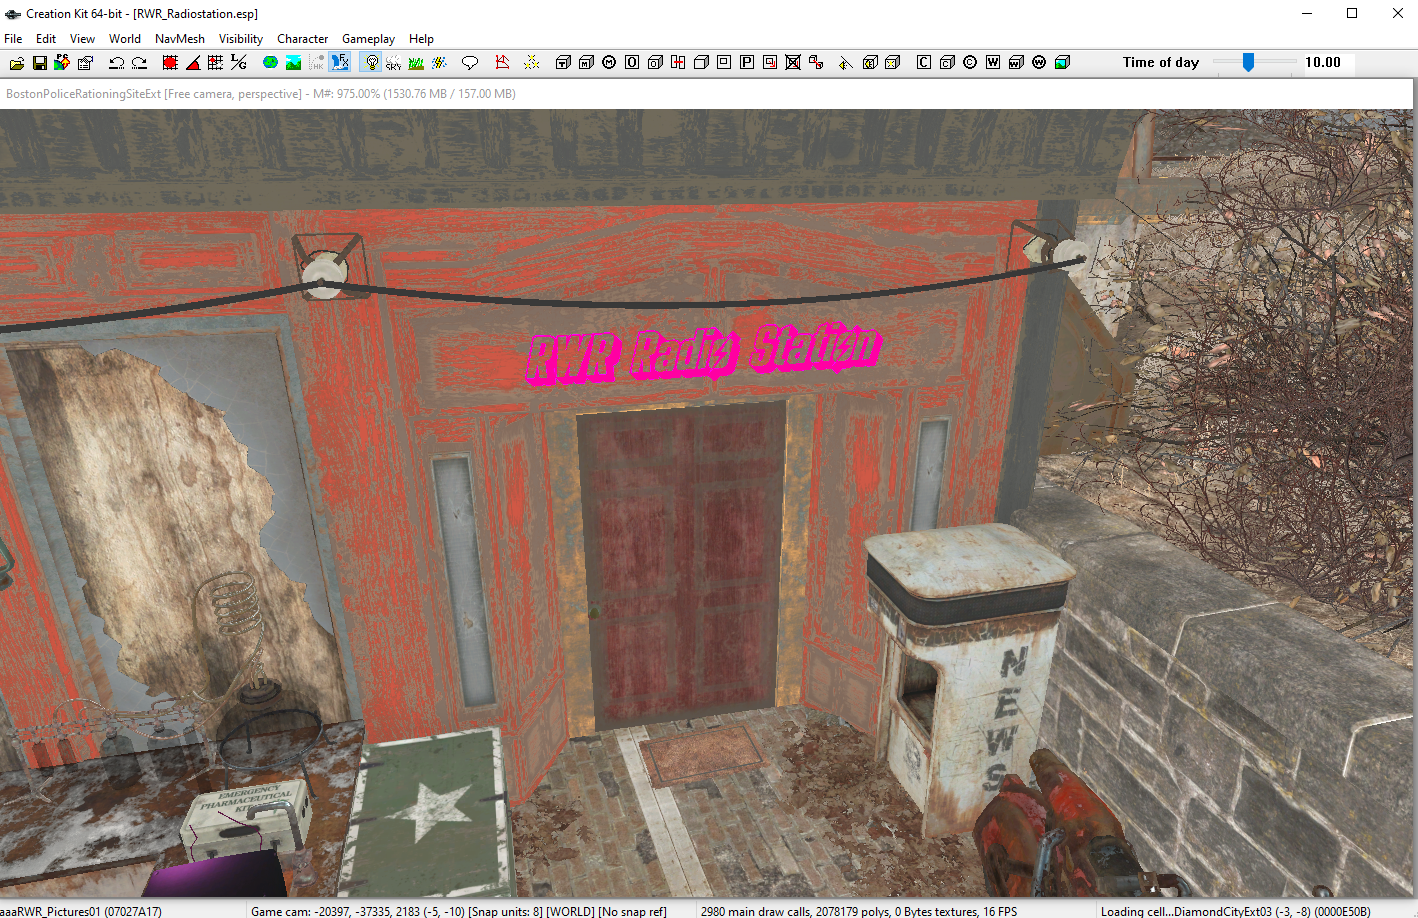Click the blue lightning rain icon
Image resolution: width=1418 pixels, height=918 pixels.
[x=439, y=63]
